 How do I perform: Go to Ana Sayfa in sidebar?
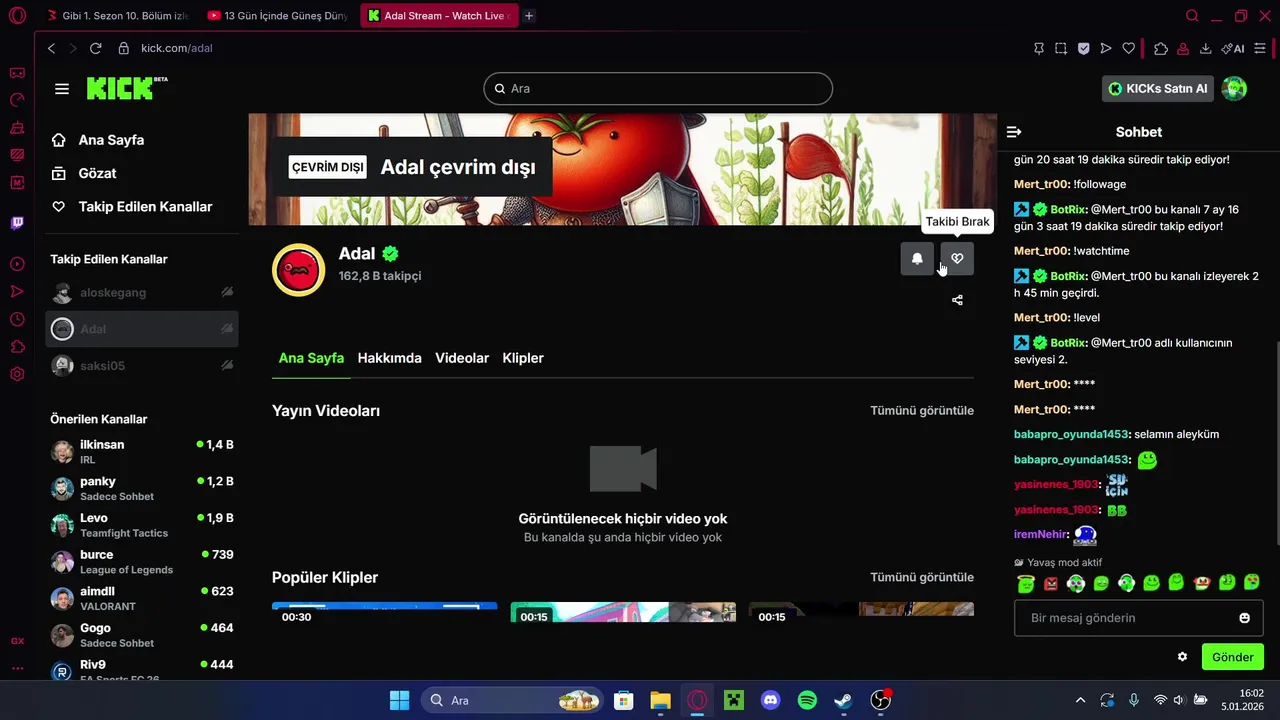click(x=98, y=140)
